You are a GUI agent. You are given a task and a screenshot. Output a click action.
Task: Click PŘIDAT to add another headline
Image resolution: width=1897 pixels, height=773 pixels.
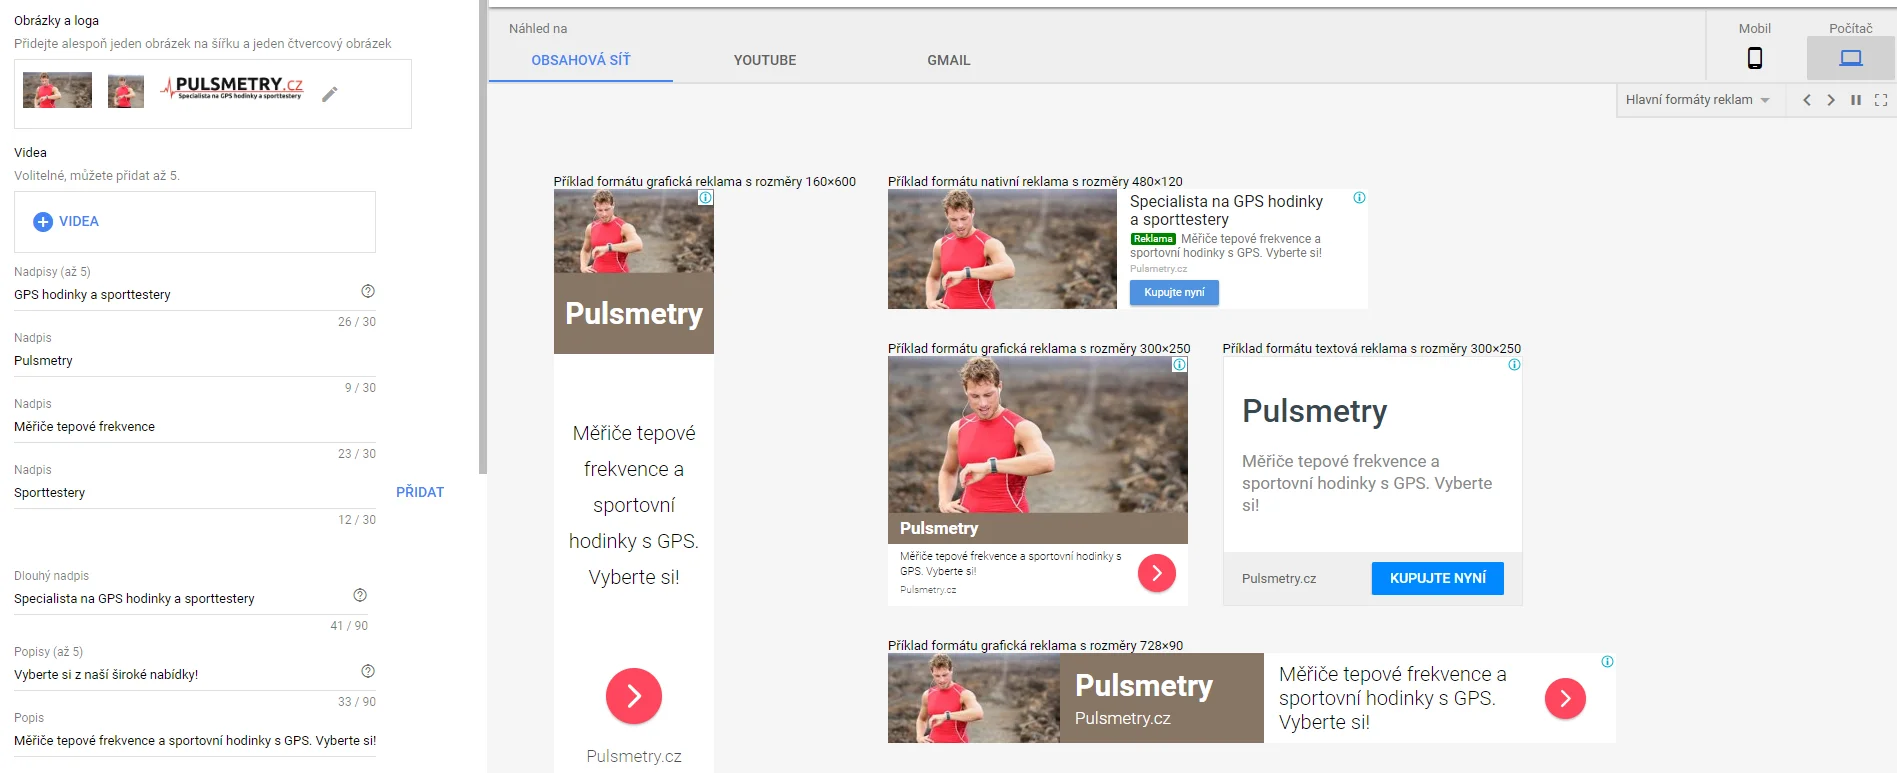click(420, 492)
